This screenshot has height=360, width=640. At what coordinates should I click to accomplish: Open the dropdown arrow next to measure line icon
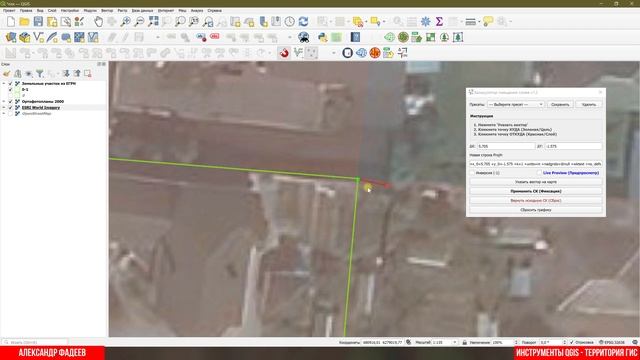479,22
